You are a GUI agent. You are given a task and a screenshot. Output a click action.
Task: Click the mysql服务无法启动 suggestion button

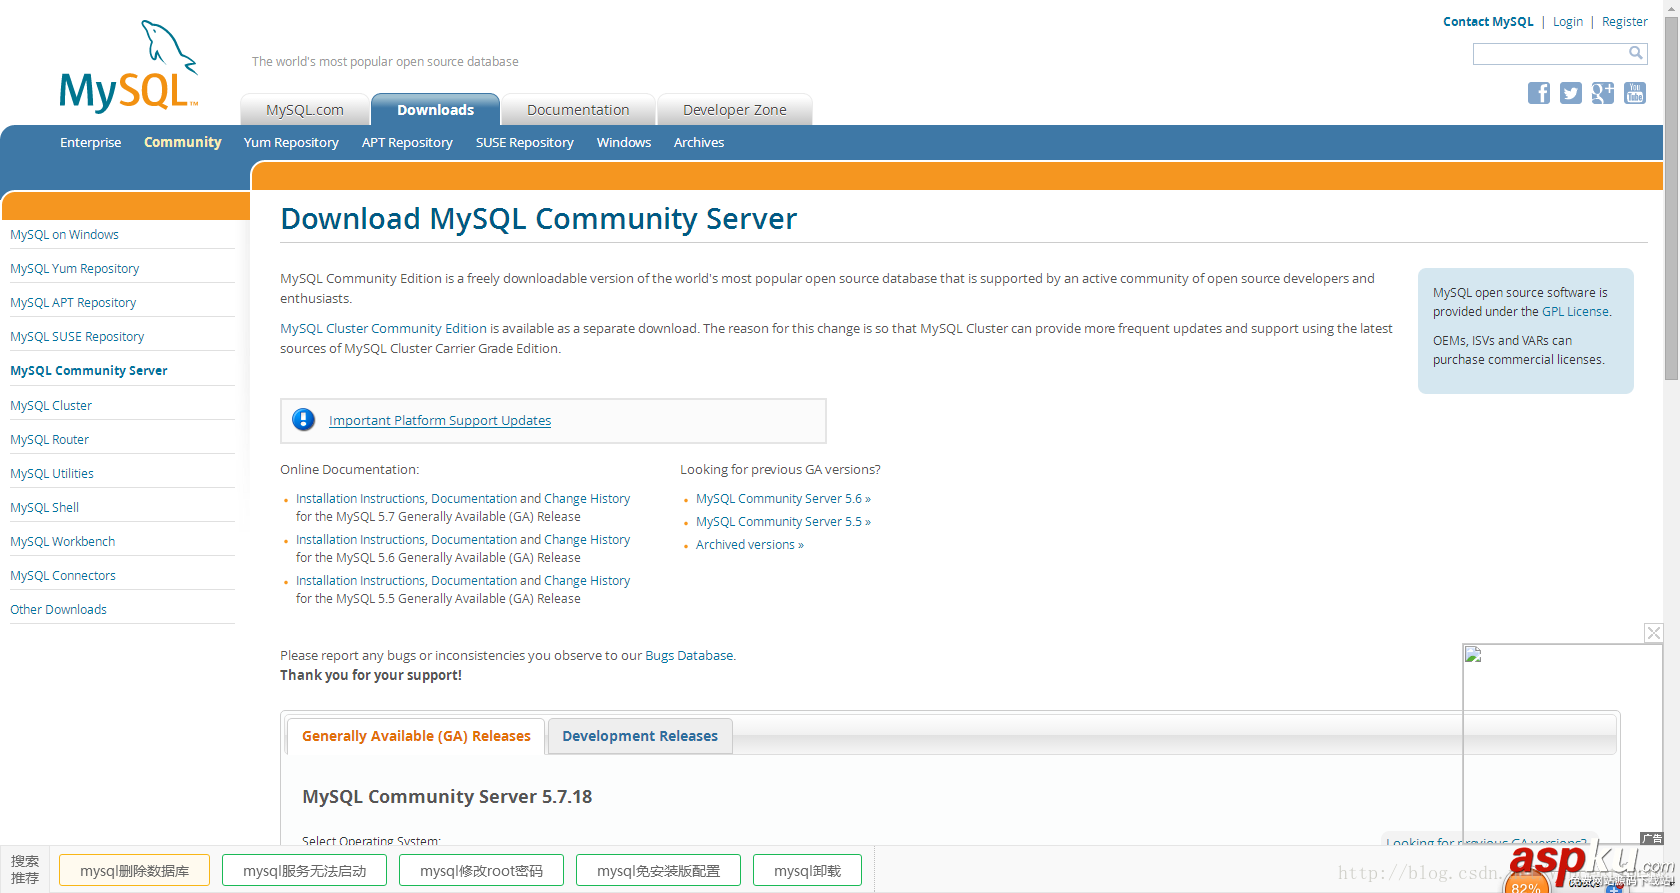click(x=305, y=871)
